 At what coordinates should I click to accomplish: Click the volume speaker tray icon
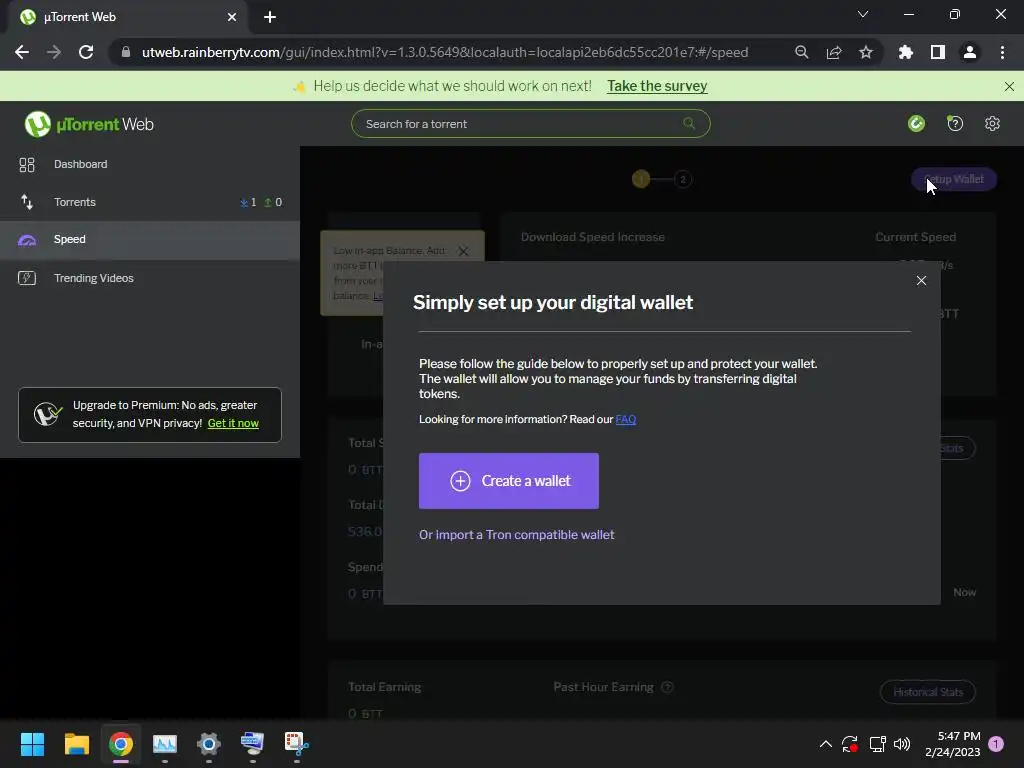tap(902, 744)
